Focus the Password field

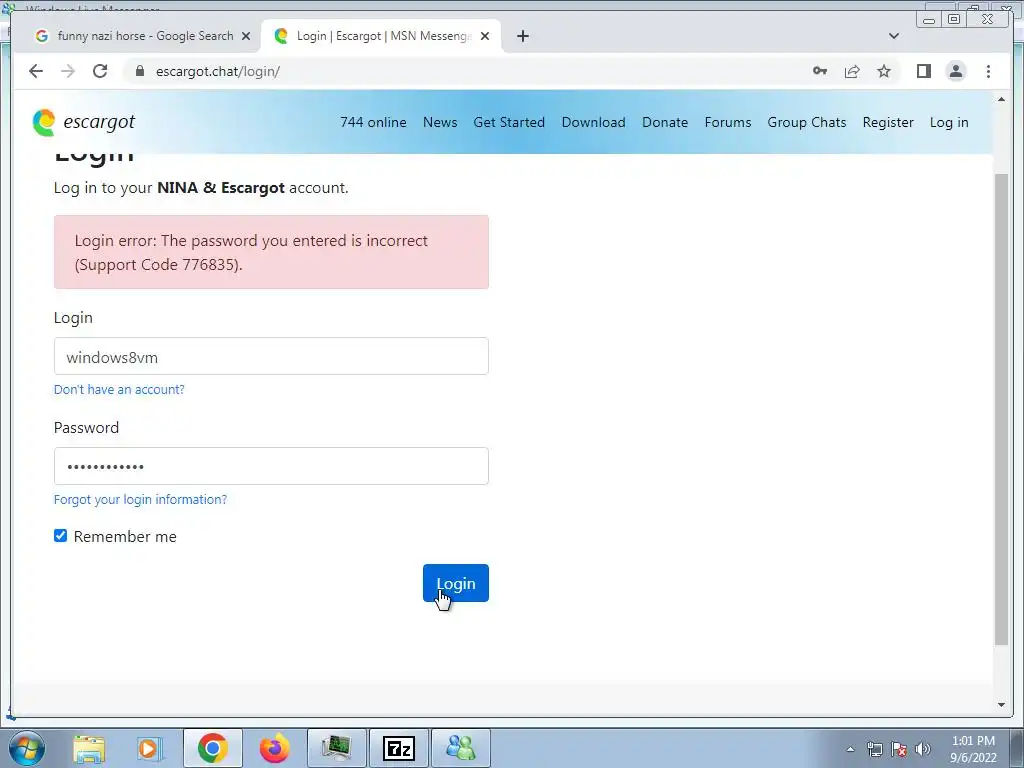pyautogui.click(x=271, y=466)
